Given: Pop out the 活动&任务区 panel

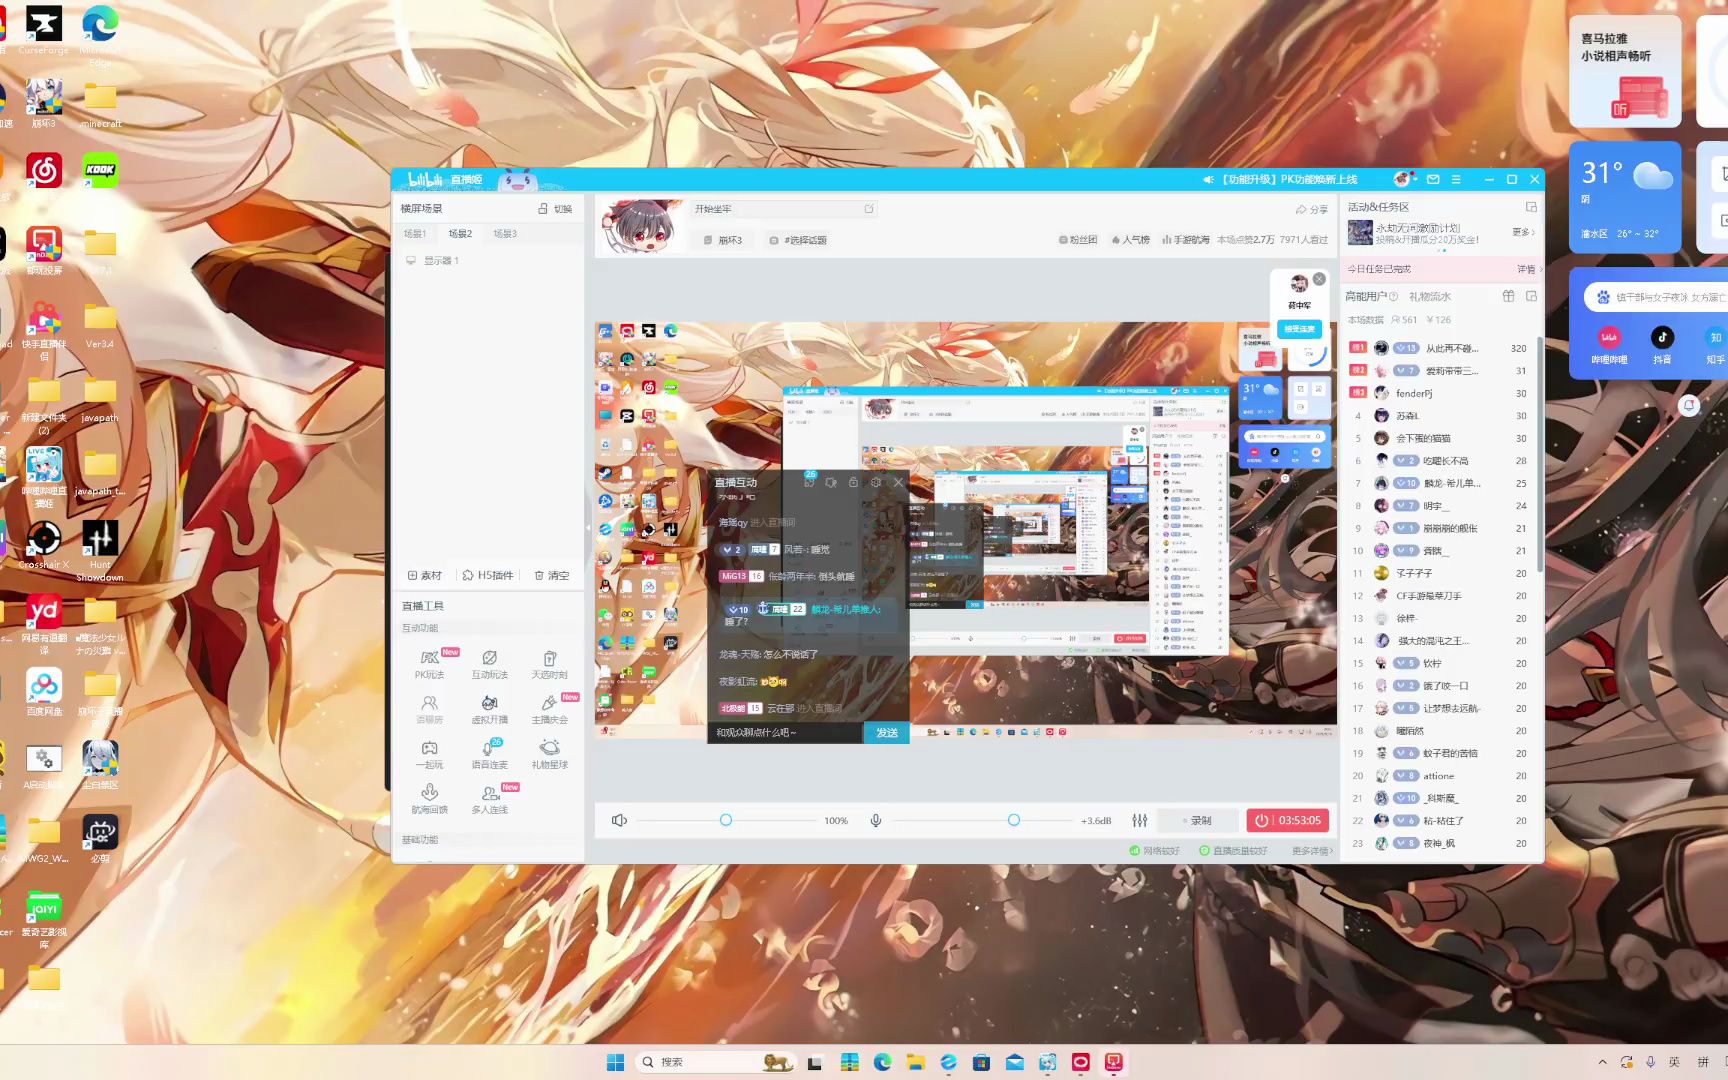Looking at the screenshot, I should click(x=1531, y=207).
